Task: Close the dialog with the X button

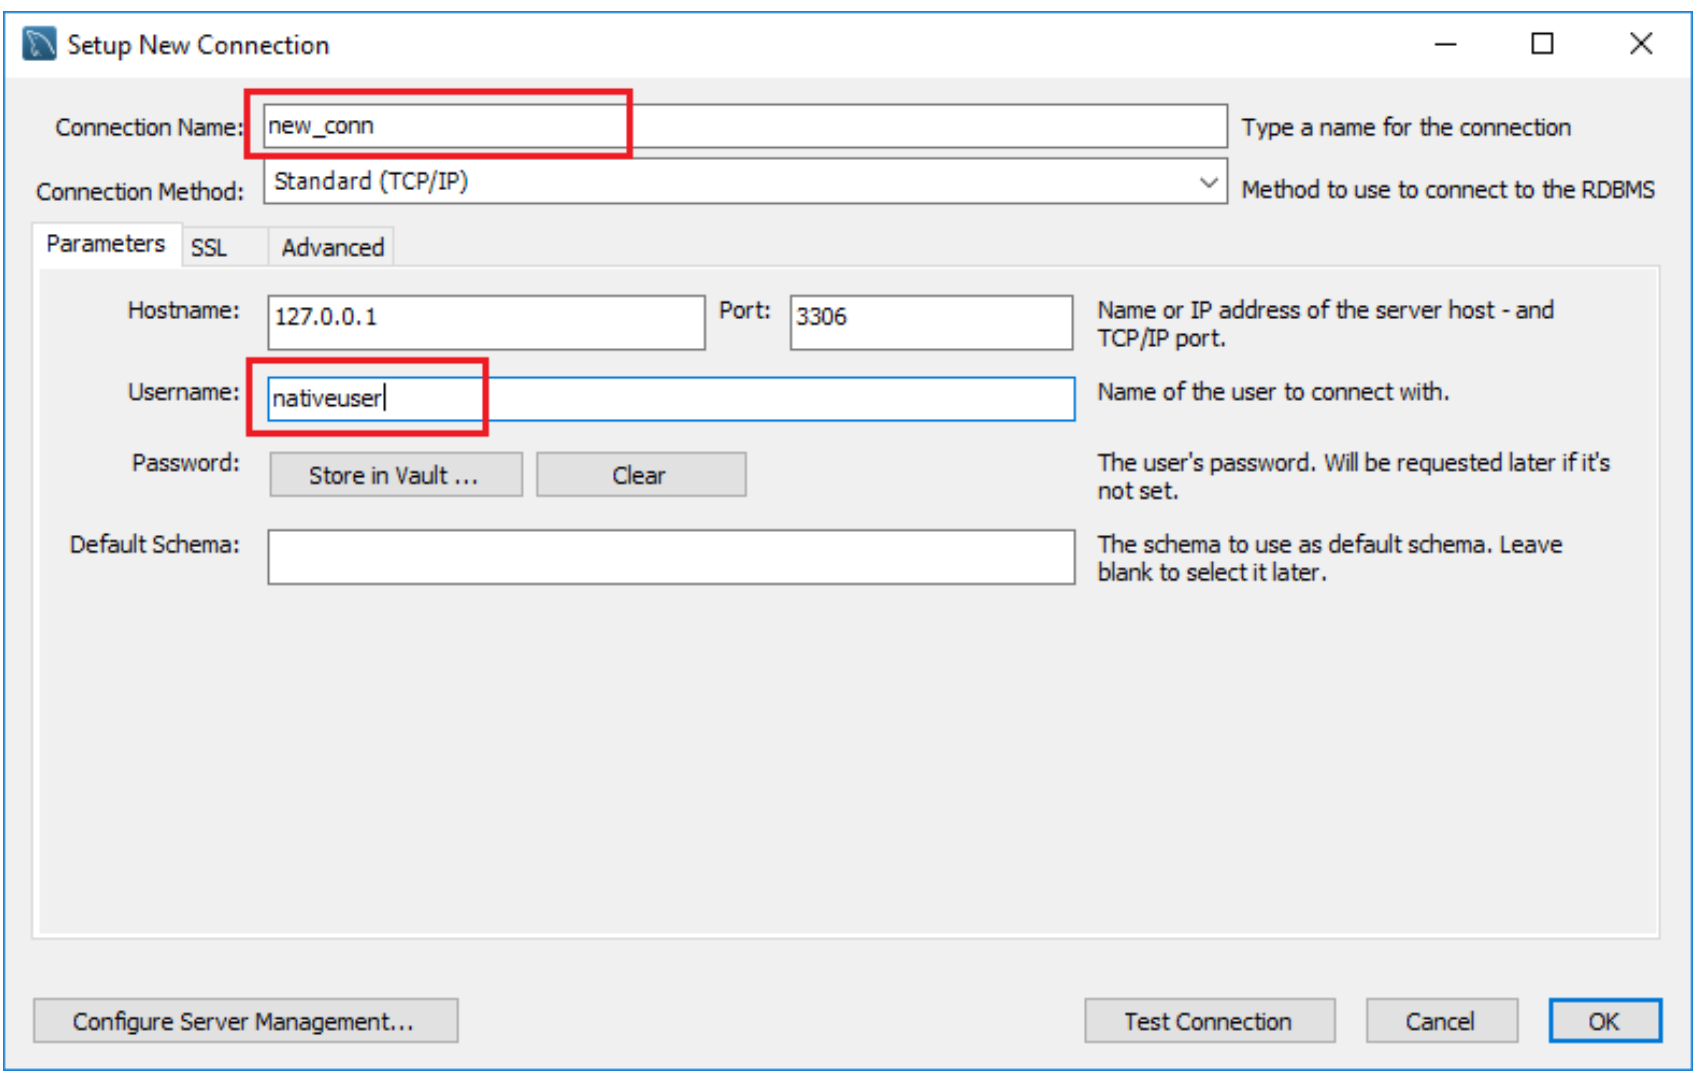Action: click(1640, 44)
